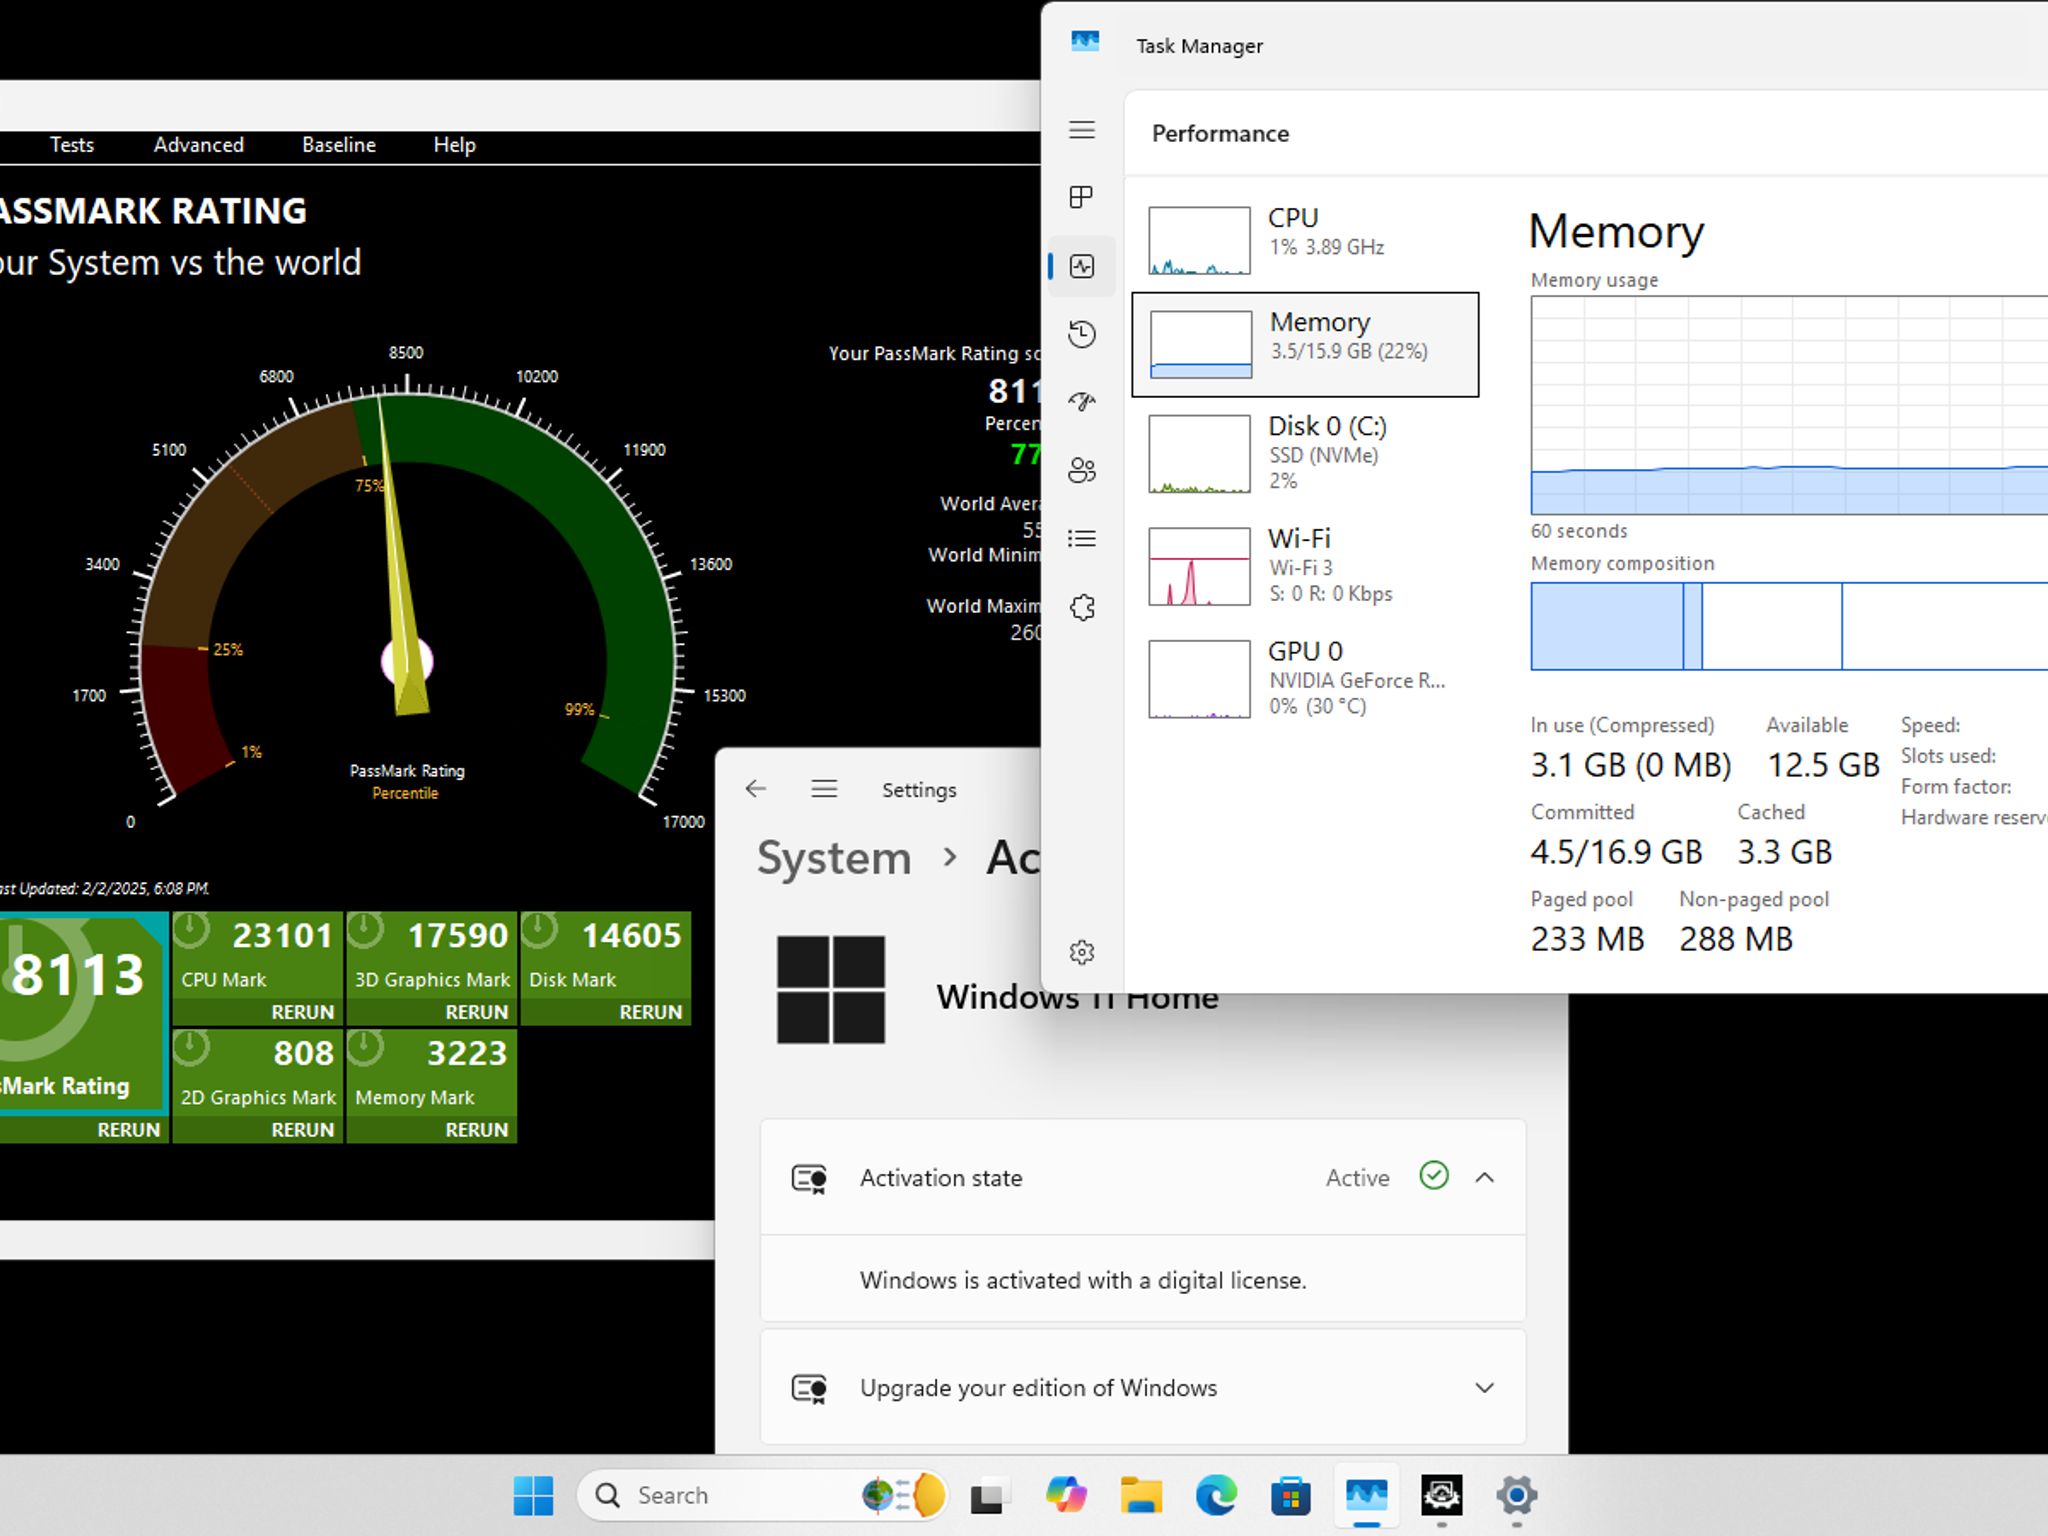Open Users page in Task Manager sidebar
Screen dimensions: 2048x1536
[1082, 470]
